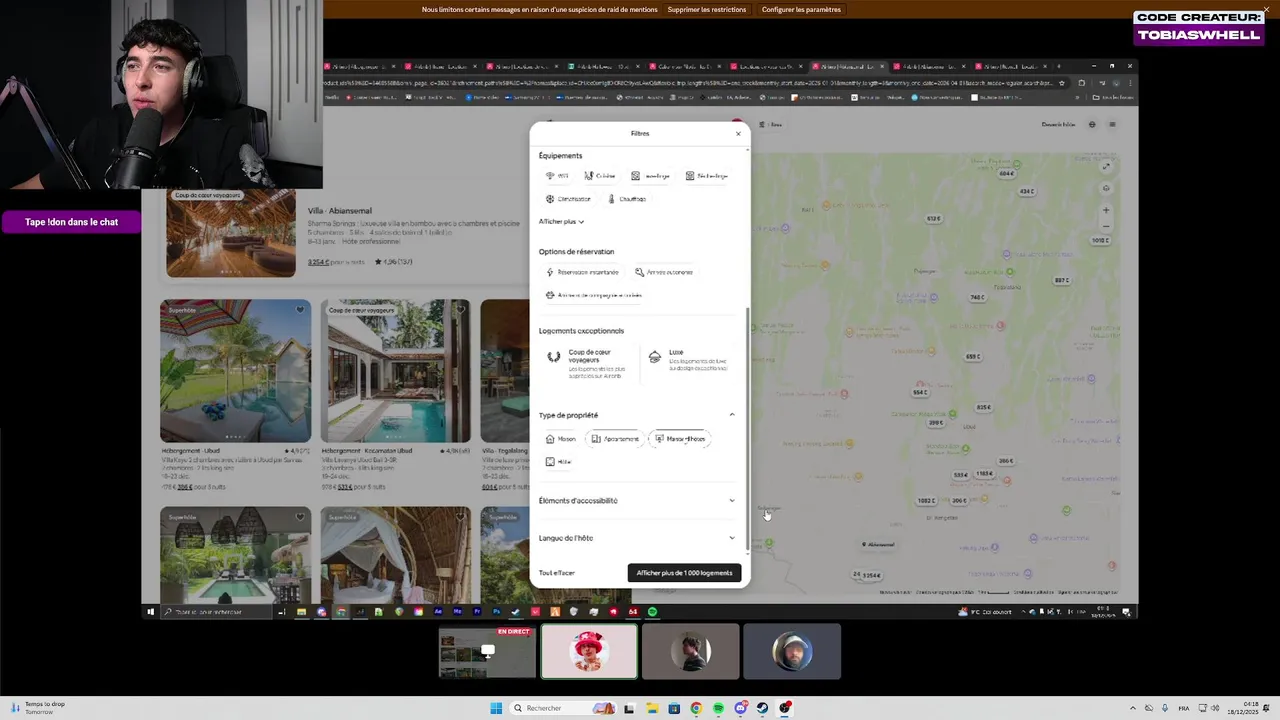Select the bearded hooded participant tile

click(792, 652)
